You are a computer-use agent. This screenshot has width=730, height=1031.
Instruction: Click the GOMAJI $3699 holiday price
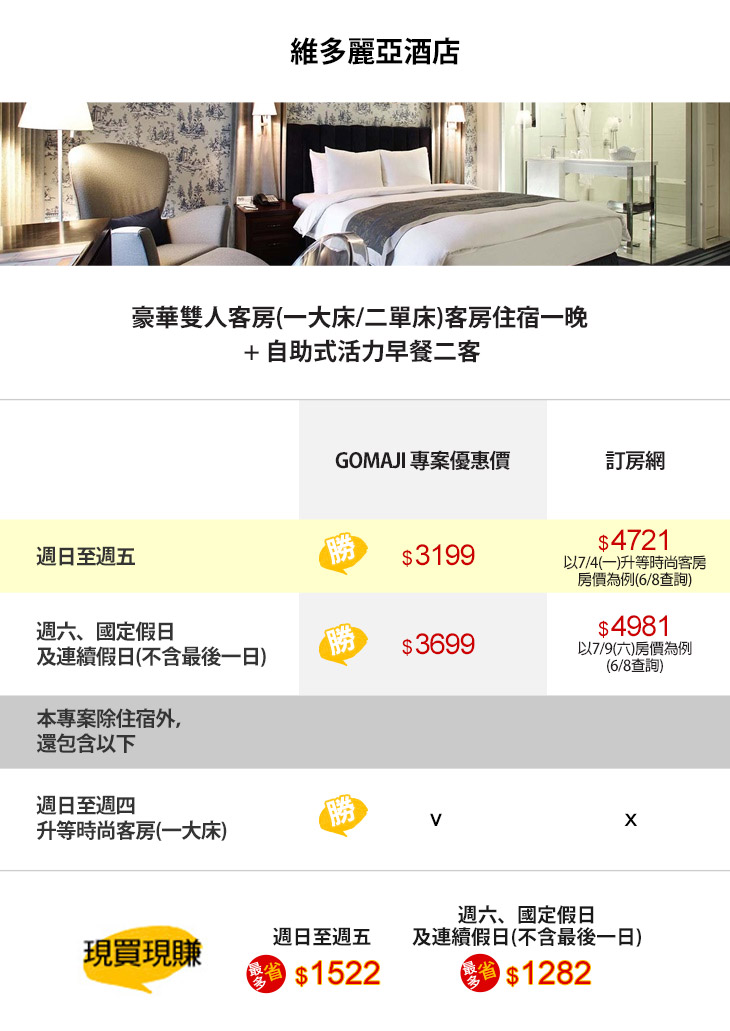(x=438, y=646)
